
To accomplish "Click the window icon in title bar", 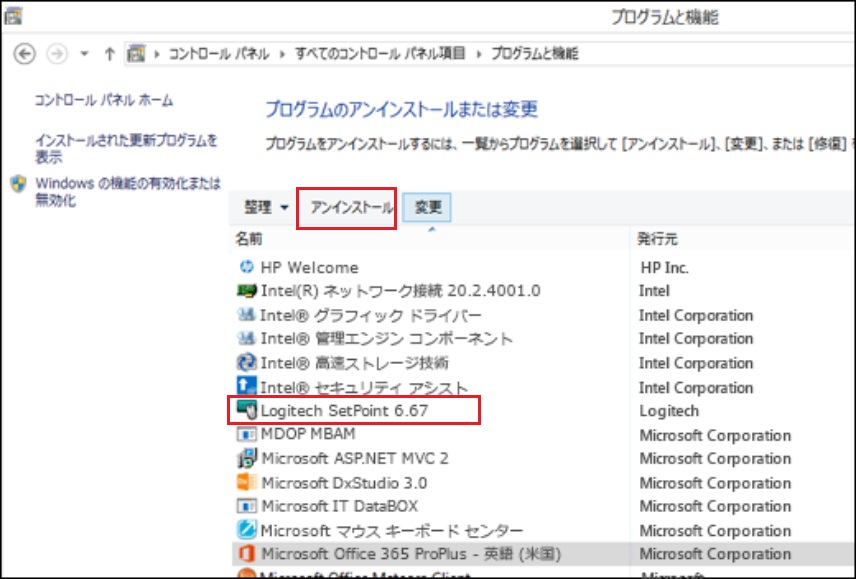I will coord(13,16).
